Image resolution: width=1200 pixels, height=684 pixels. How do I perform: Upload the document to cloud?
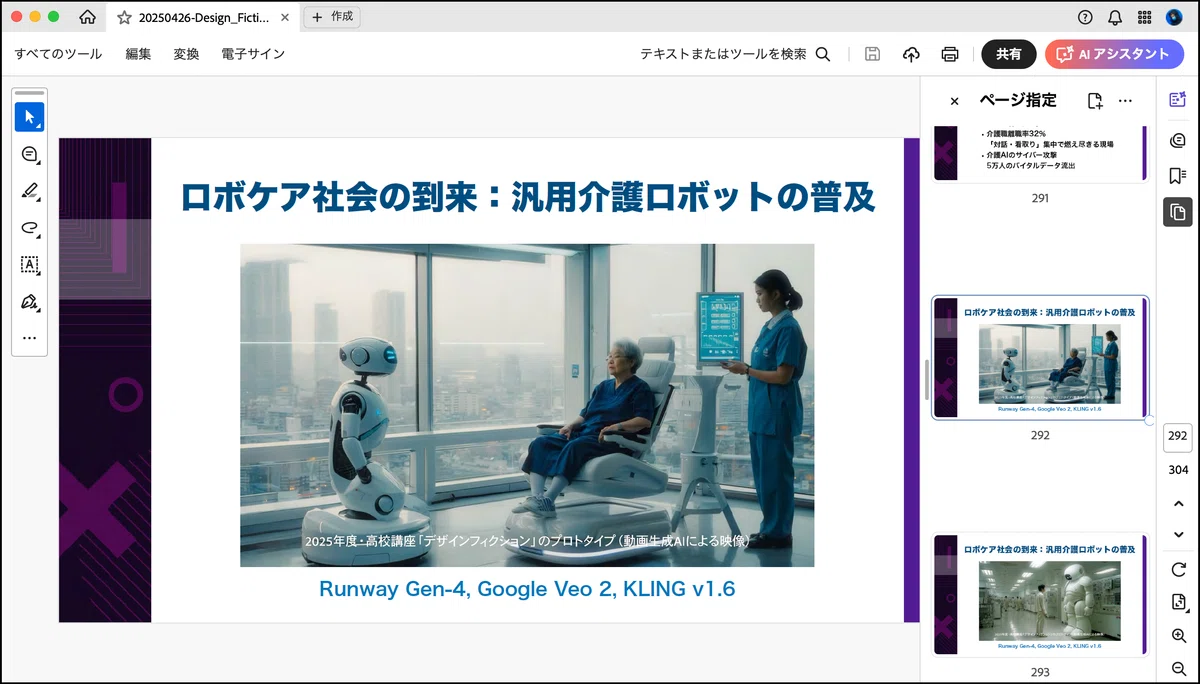[911, 54]
